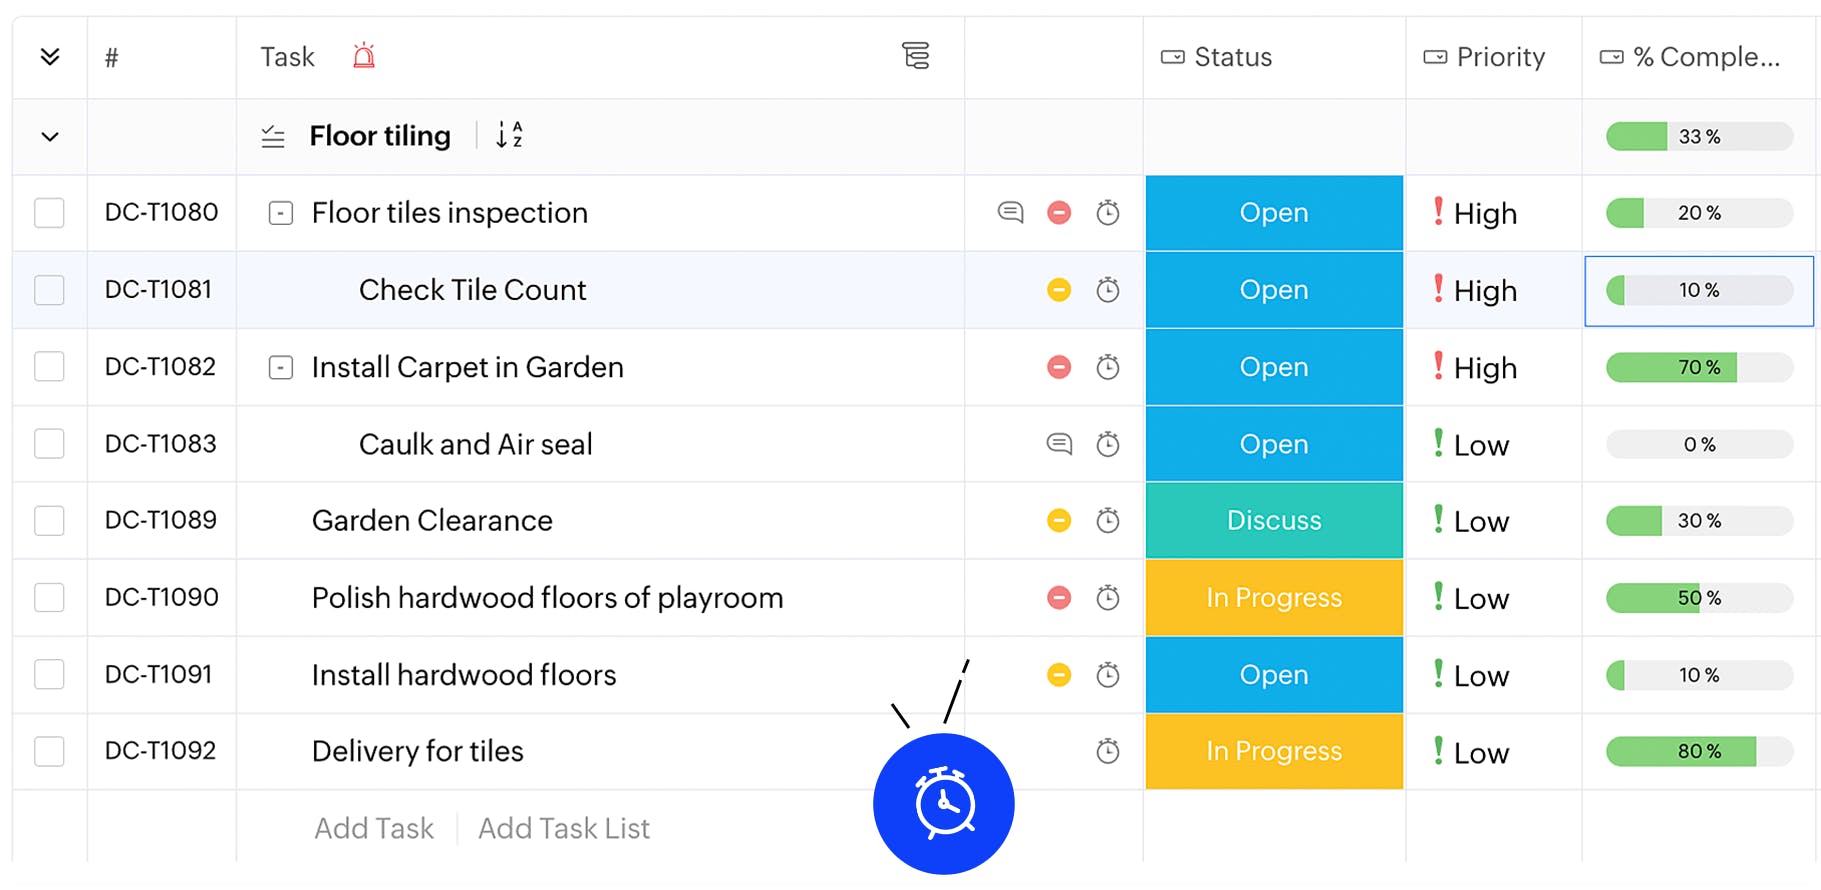Click the Priority column header
This screenshot has width=1821, height=890.
pyautogui.click(x=1499, y=57)
